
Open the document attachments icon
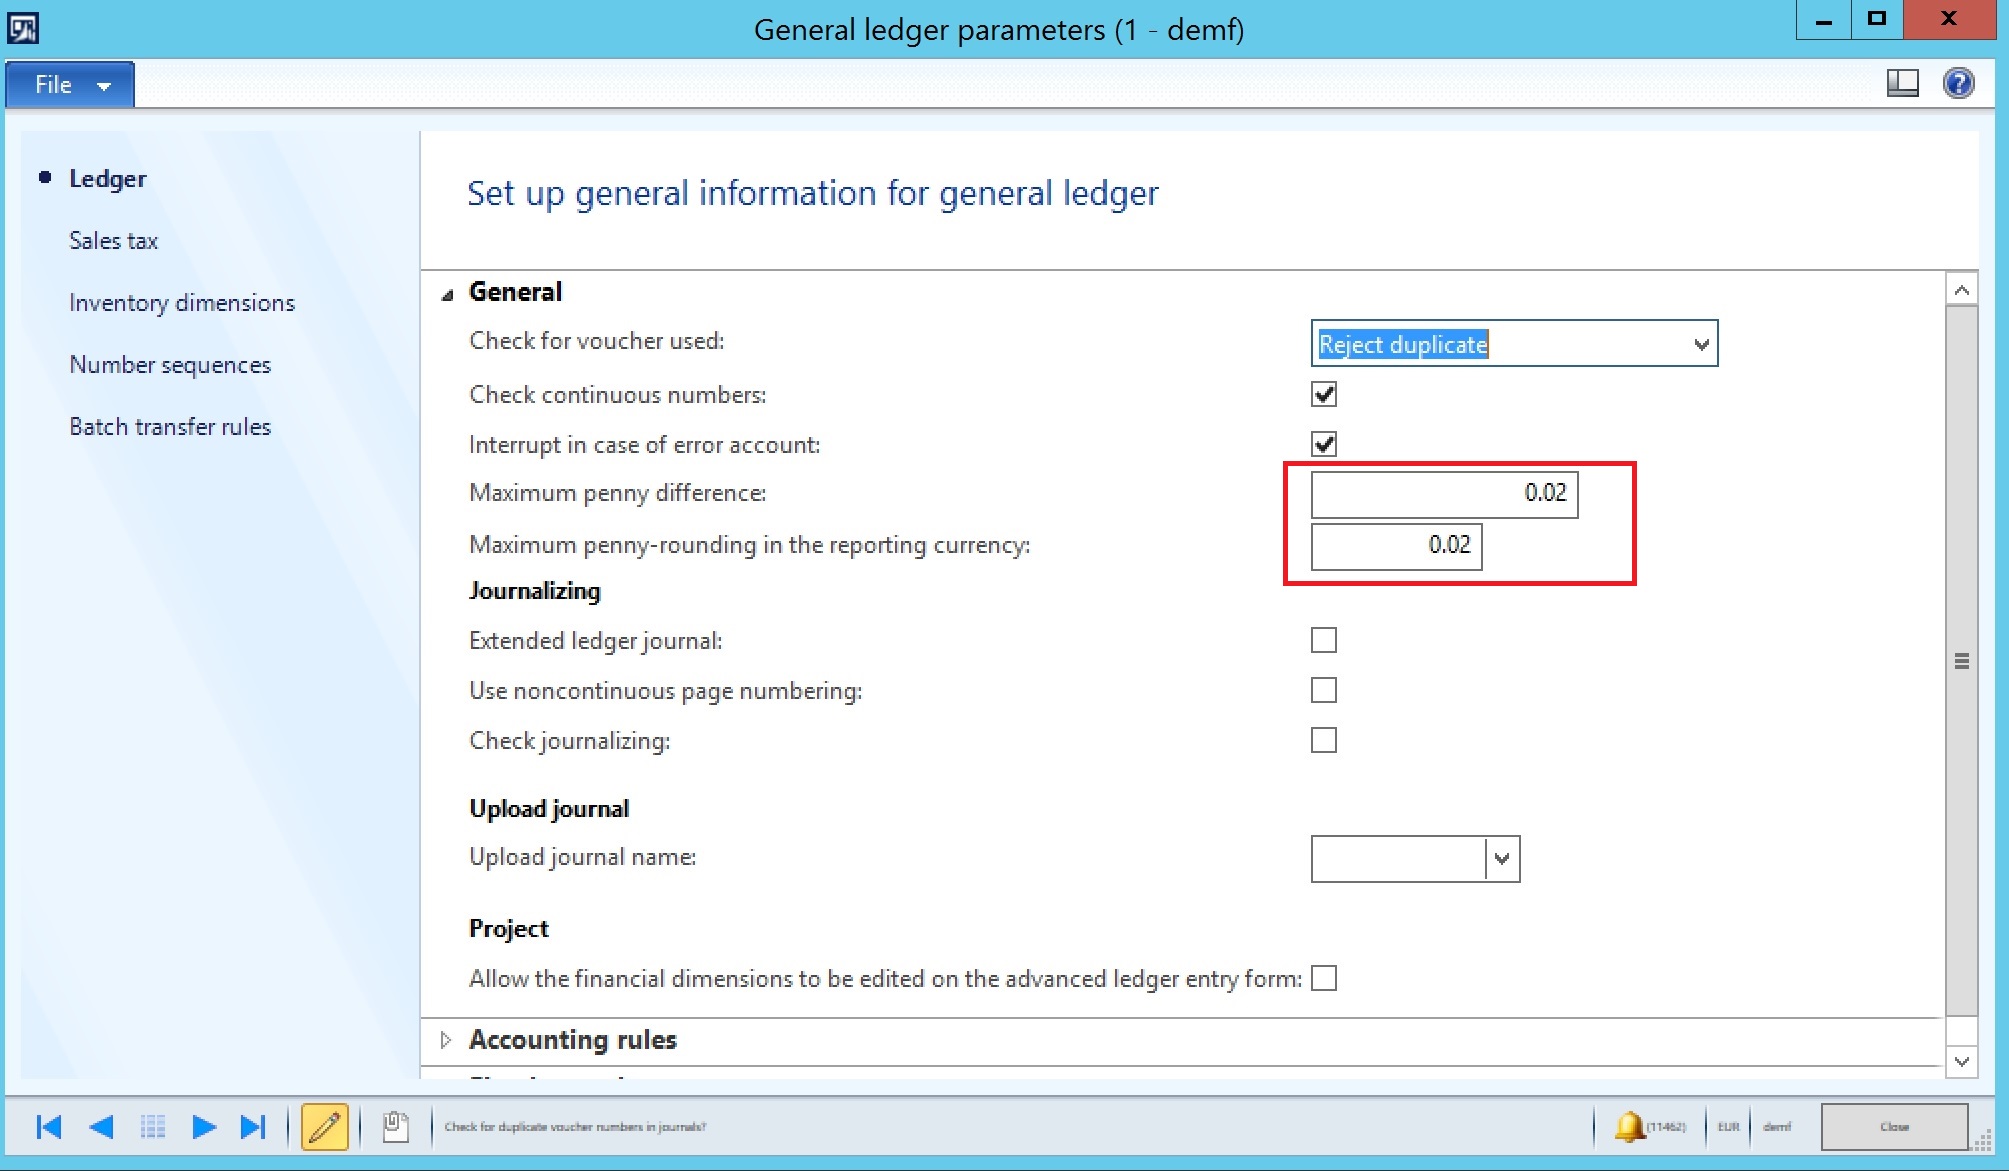click(396, 1127)
